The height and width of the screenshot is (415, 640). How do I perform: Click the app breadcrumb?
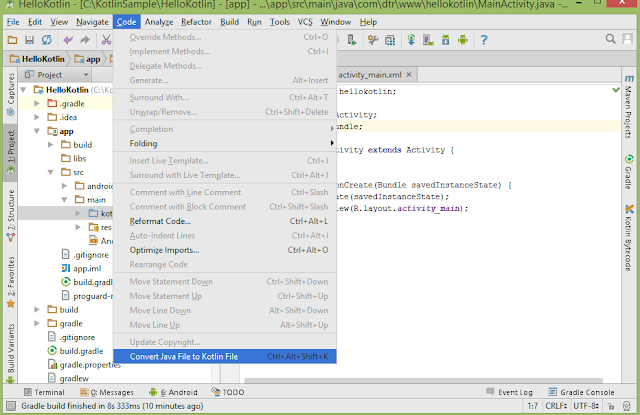(88, 59)
